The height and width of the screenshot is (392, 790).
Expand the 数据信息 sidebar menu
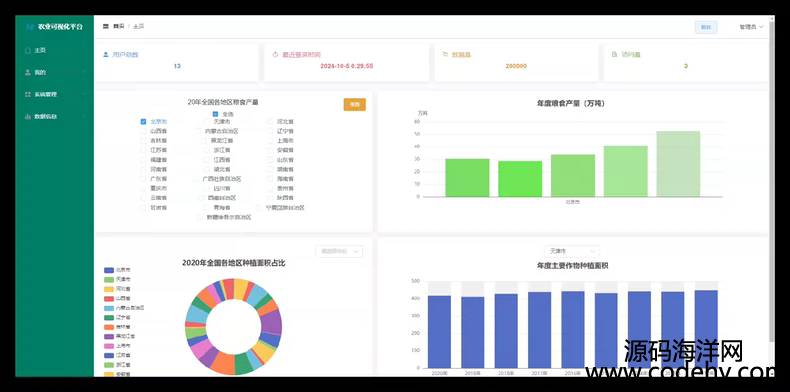click(x=54, y=116)
